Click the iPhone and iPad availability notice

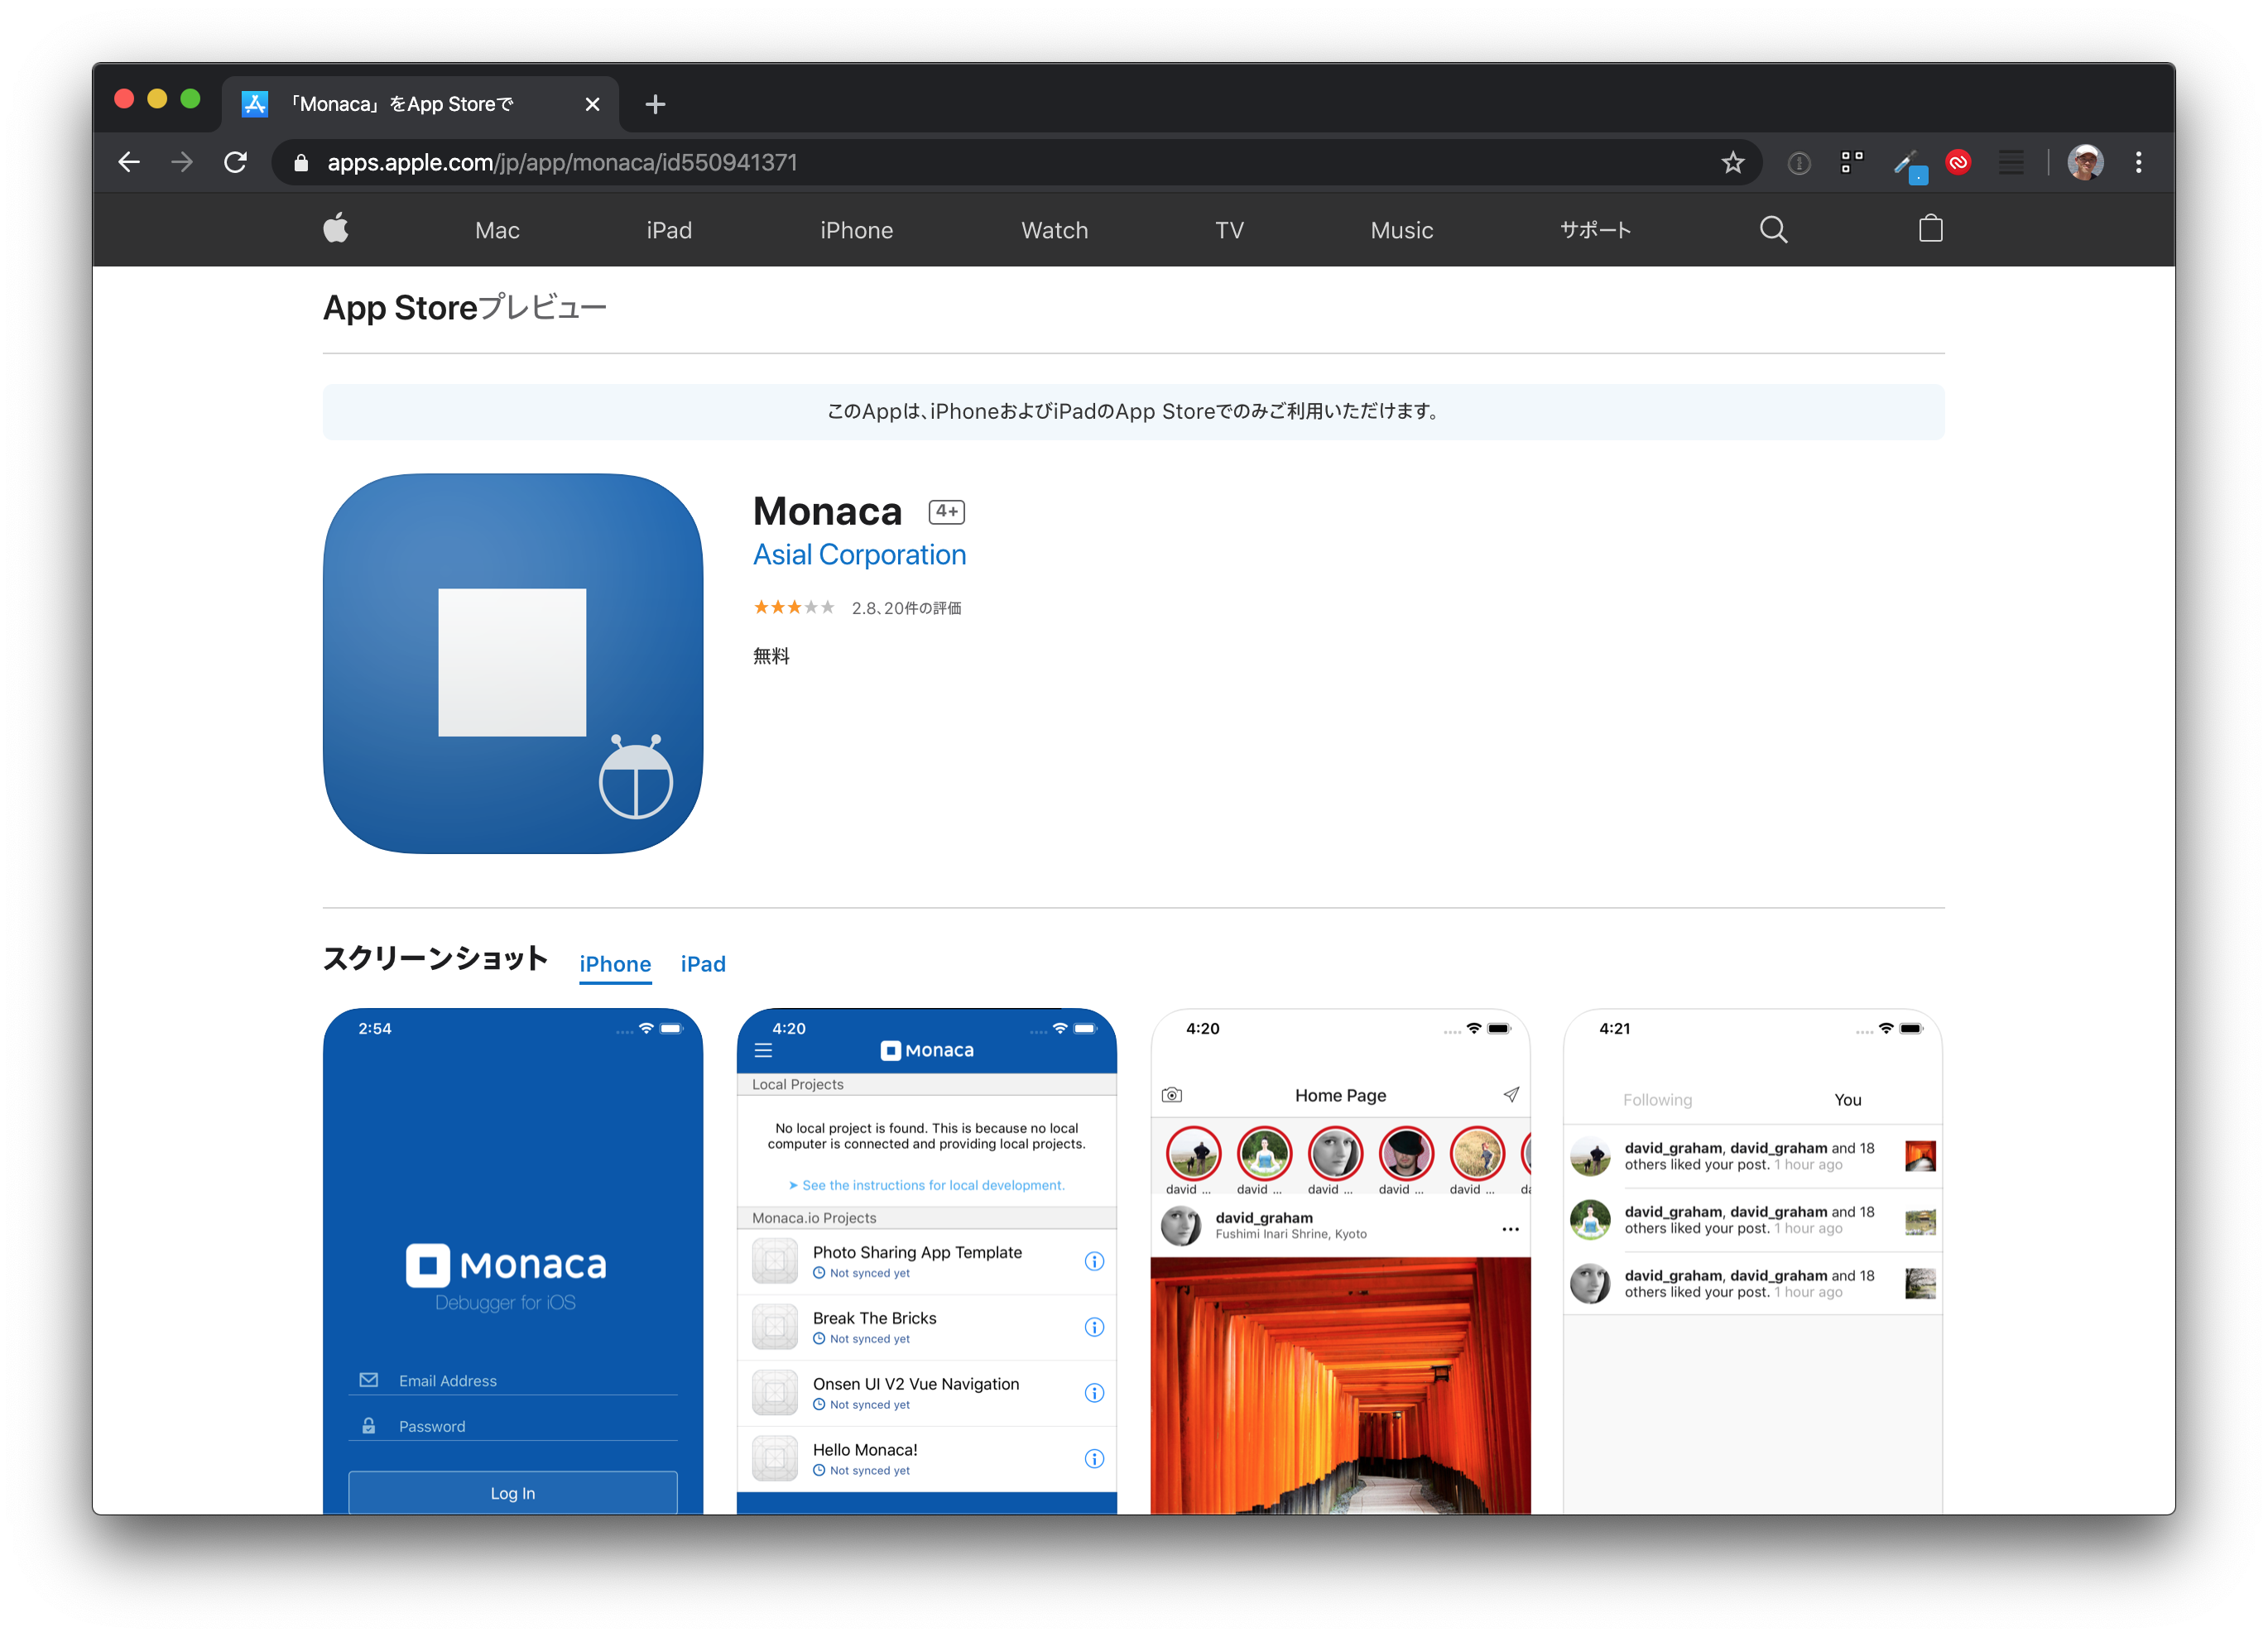[x=1133, y=411]
